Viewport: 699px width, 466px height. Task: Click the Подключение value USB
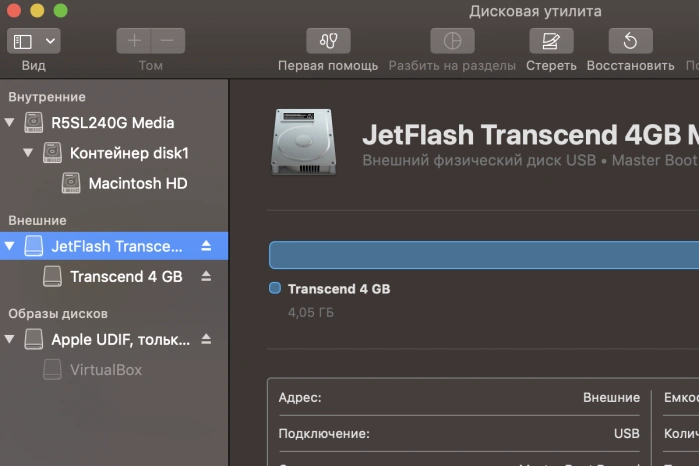[x=626, y=433]
